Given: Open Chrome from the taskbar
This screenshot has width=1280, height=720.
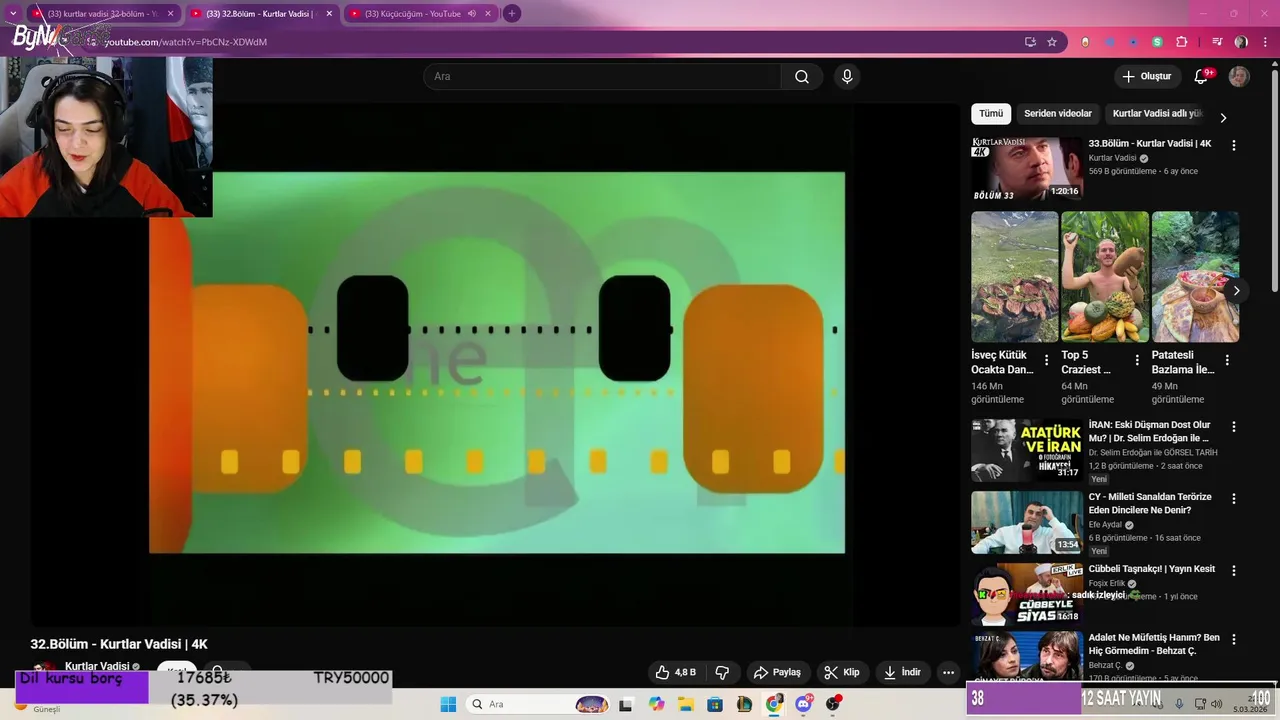Looking at the screenshot, I should [x=774, y=704].
